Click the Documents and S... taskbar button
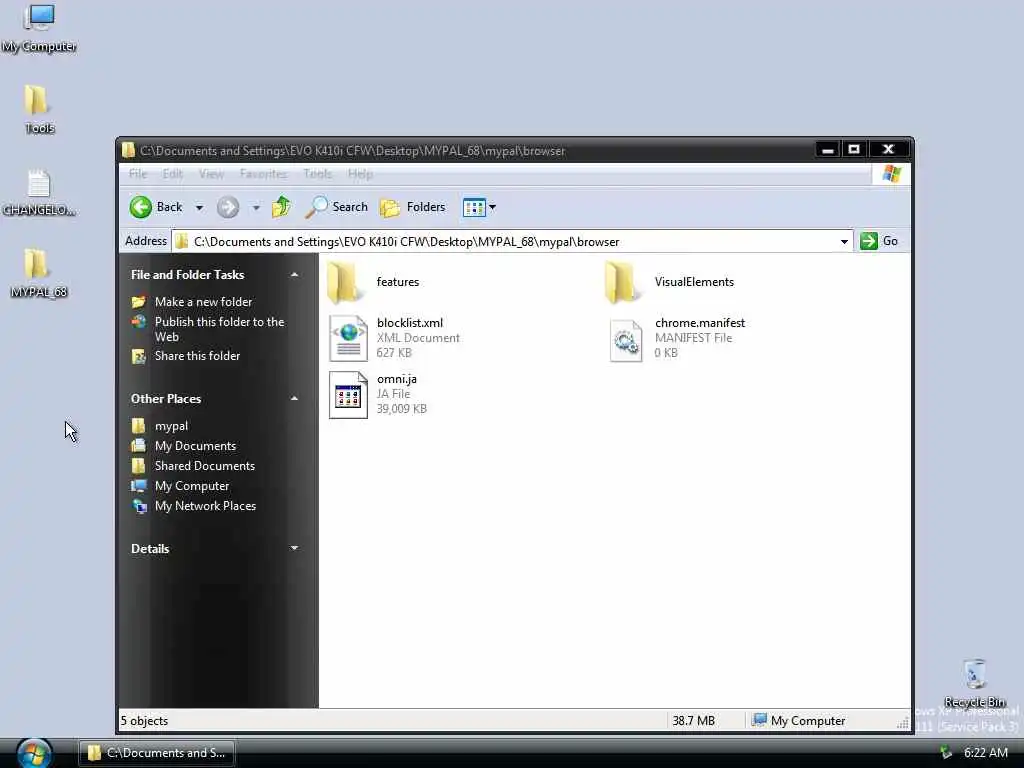Image resolution: width=1024 pixels, height=768 pixels. 157,753
